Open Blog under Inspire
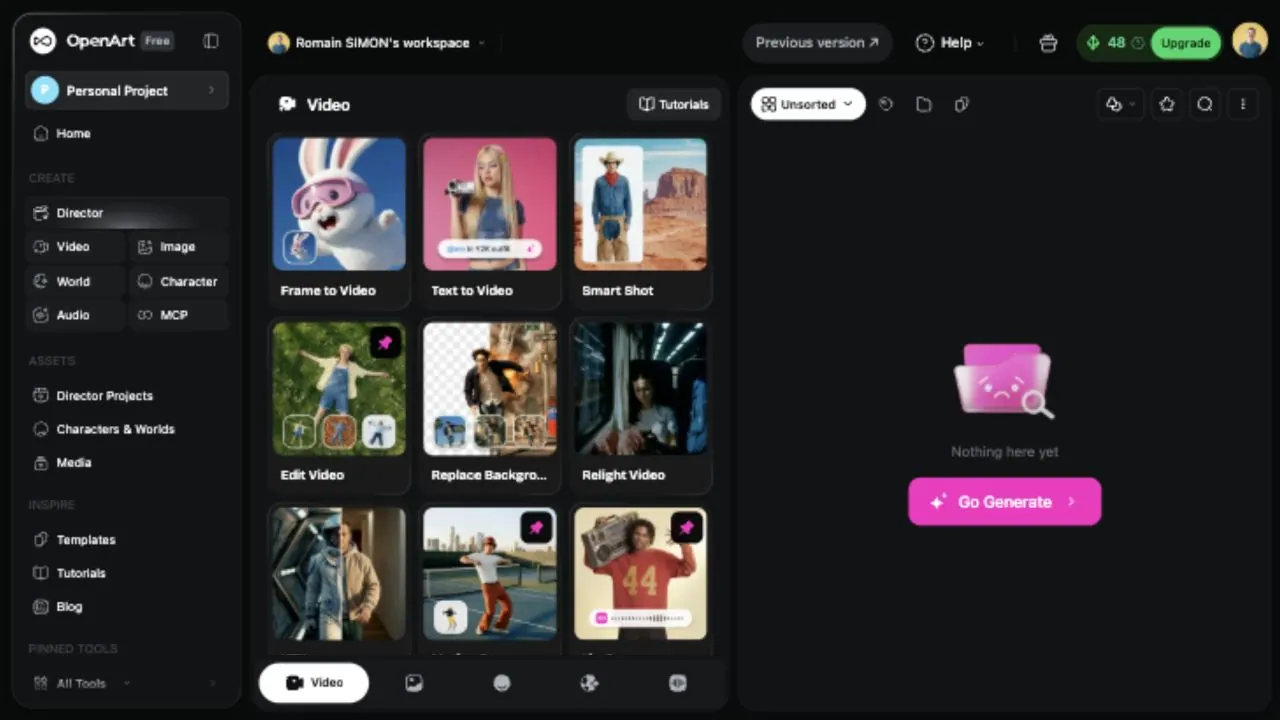Screen dimensions: 1280x720 126,607
